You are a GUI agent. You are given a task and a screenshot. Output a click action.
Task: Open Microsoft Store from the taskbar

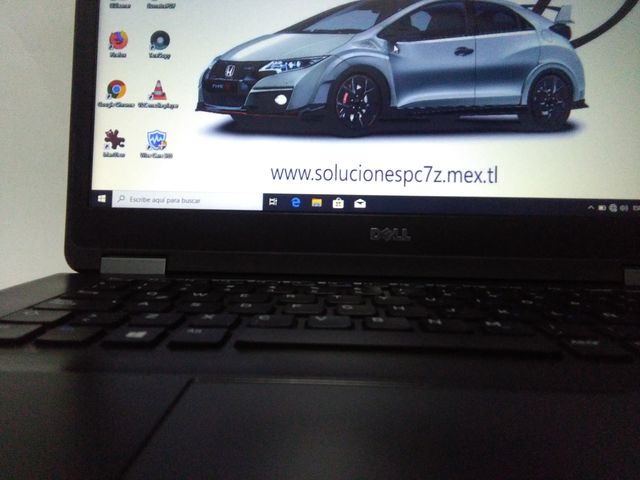338,203
